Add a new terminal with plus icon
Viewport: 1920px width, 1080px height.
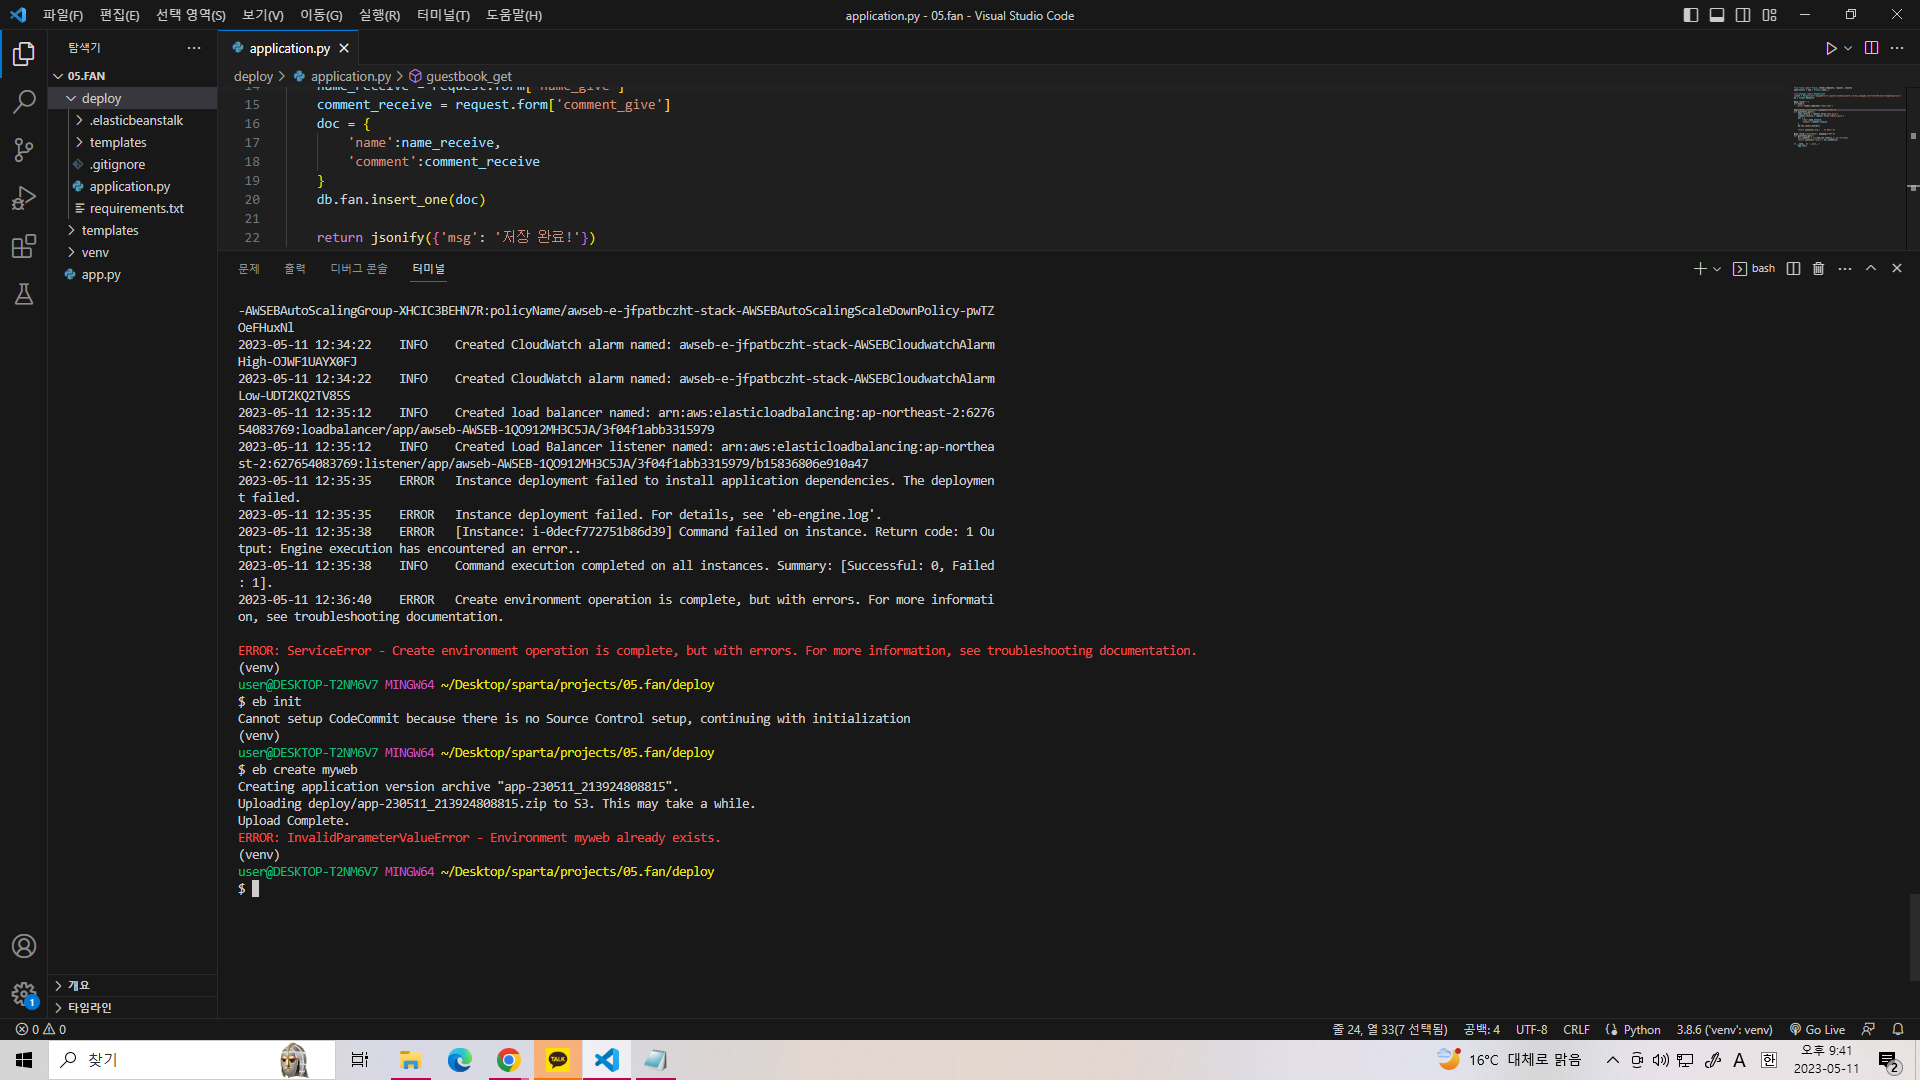1699,269
